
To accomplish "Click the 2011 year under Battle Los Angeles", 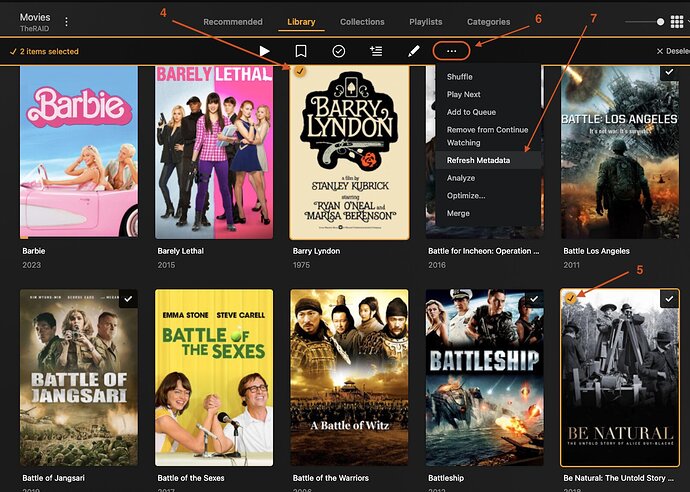I will coord(572,265).
